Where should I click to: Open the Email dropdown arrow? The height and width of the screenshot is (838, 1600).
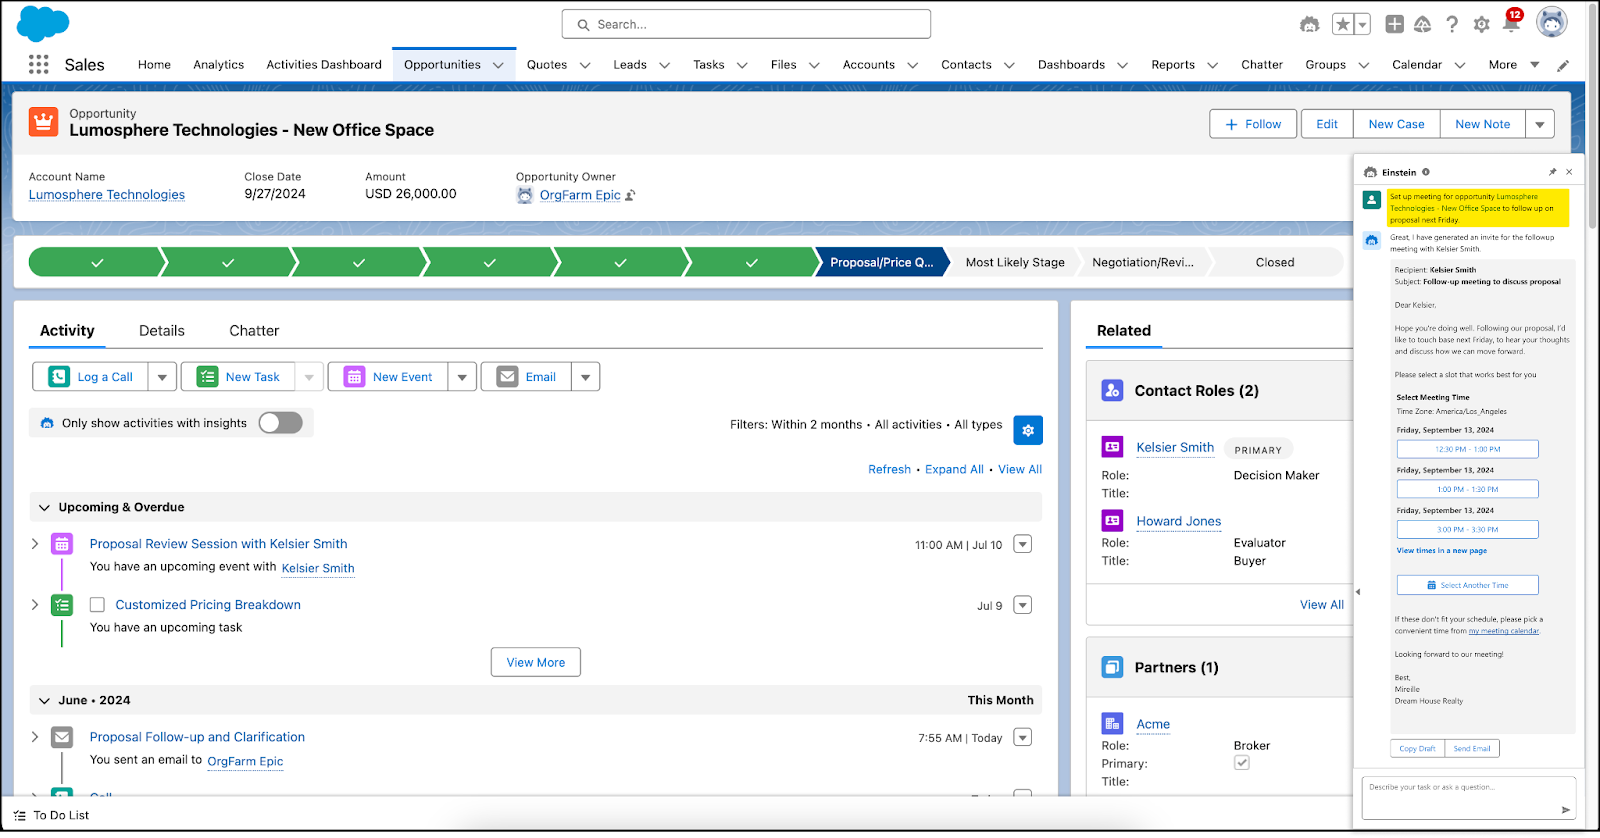[x=585, y=377]
